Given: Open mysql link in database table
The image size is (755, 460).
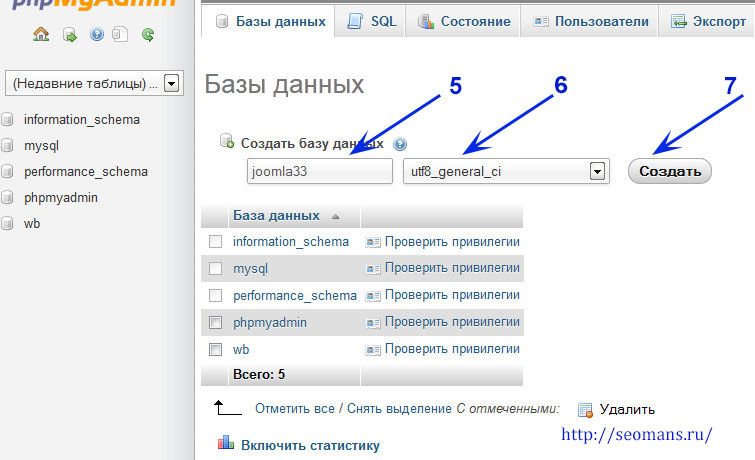Looking at the screenshot, I should [x=250, y=268].
